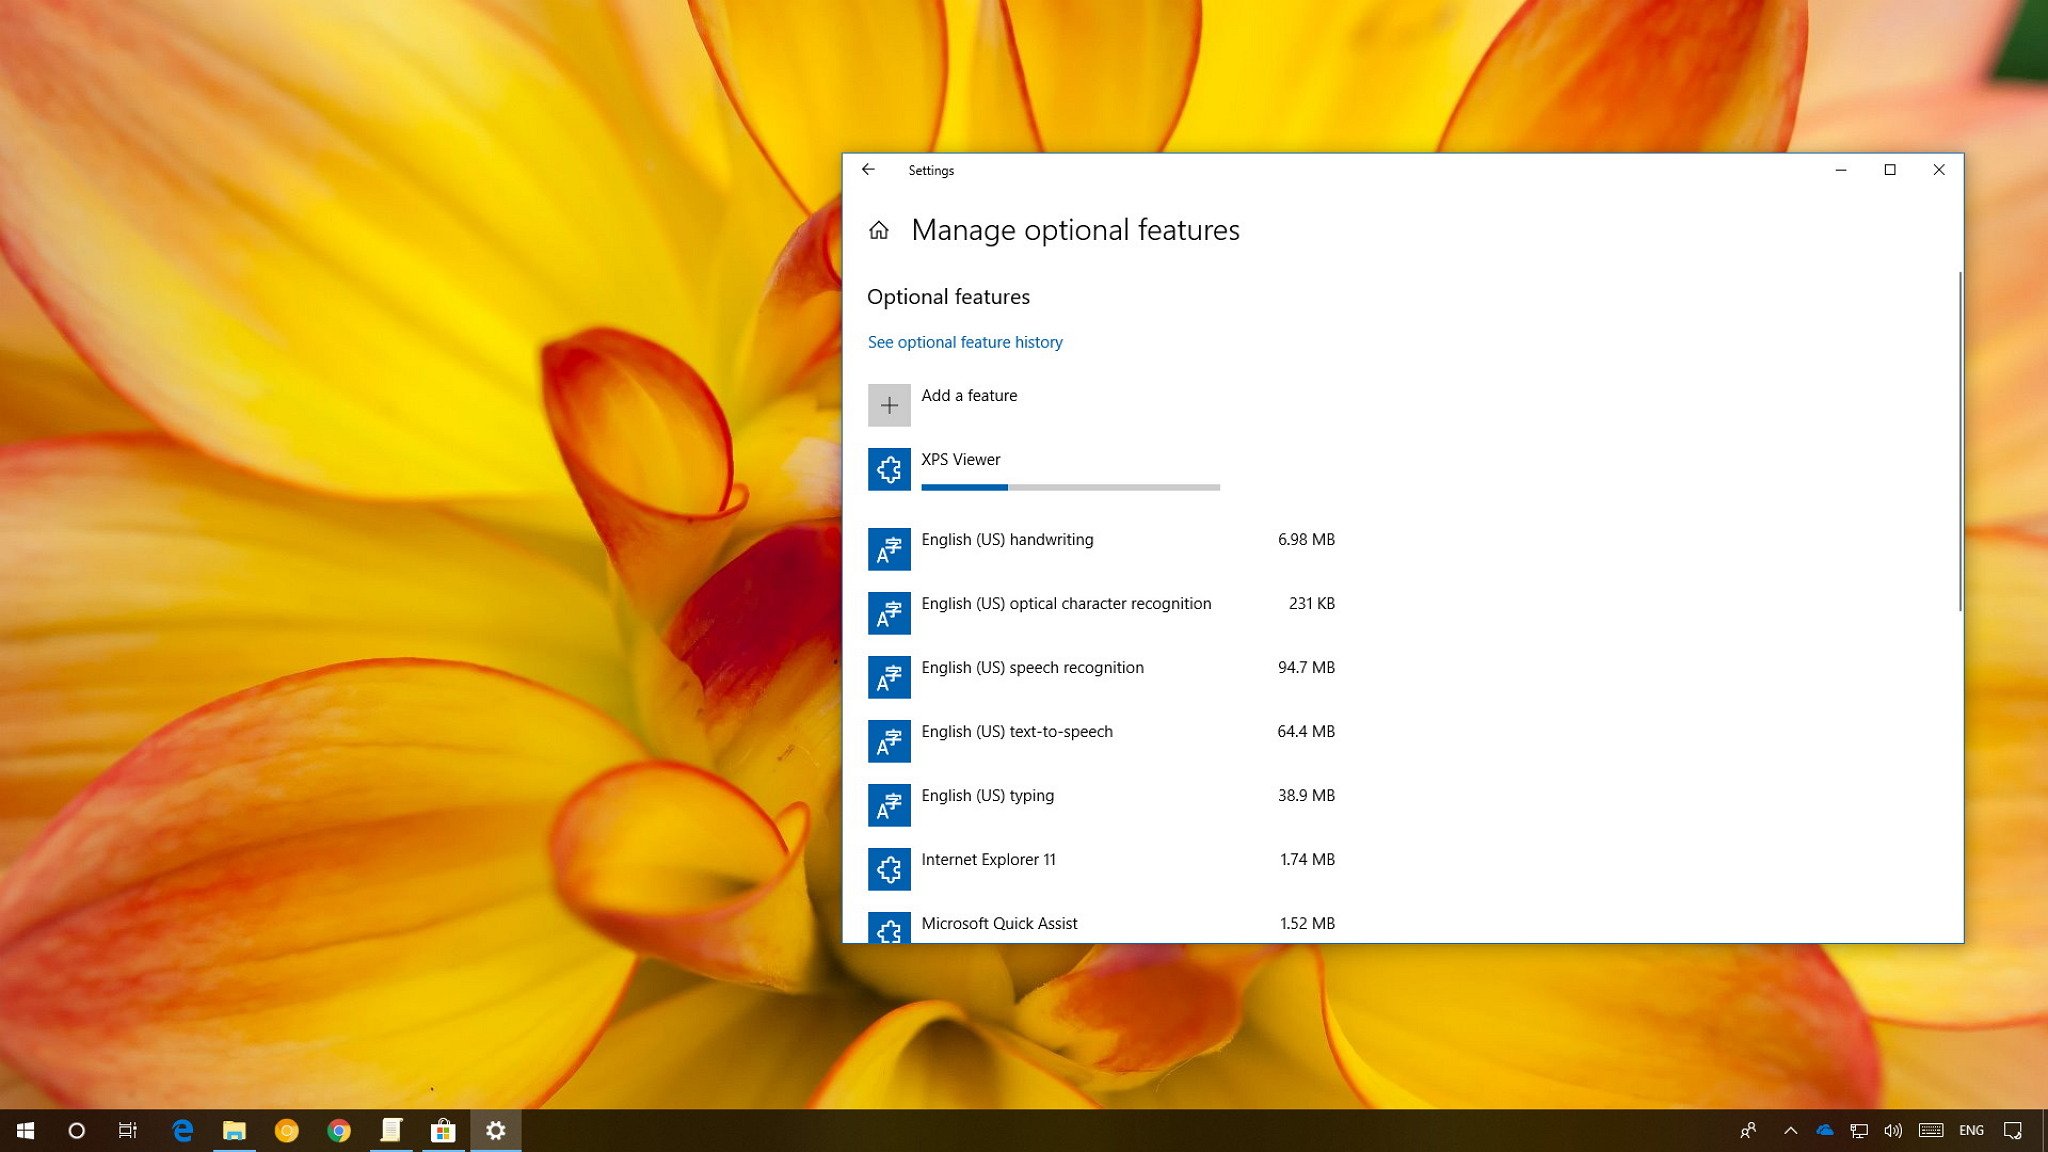The image size is (2048, 1152).
Task: Click the English (US) typing language icon
Action: tap(889, 805)
